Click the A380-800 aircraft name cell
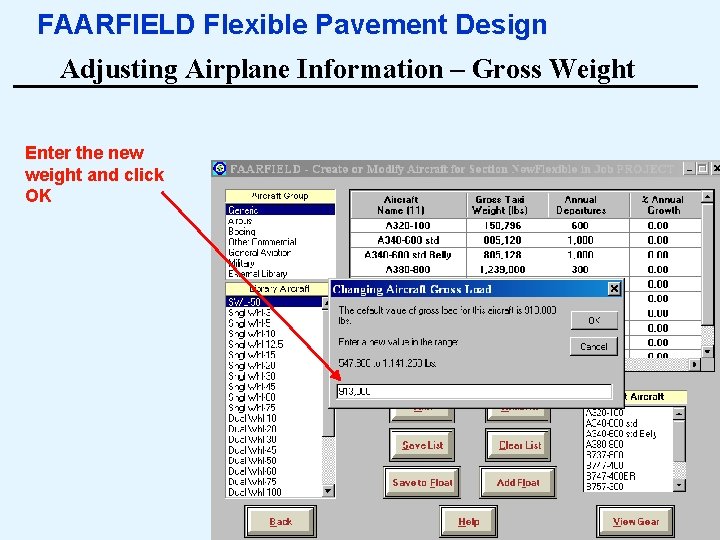Screen dimensions: 720x540 pos(408,270)
